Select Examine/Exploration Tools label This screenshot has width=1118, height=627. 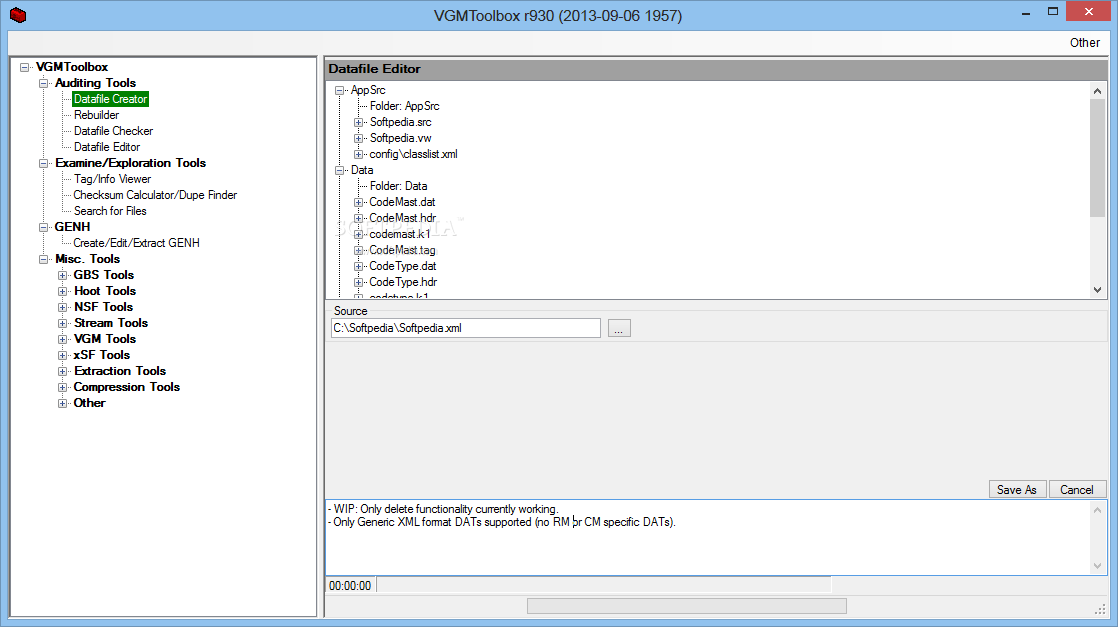pos(130,163)
